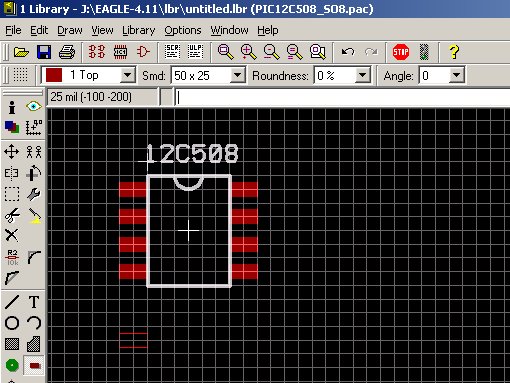
Task: Activate the Smd pad tool button
Action: click(x=34, y=366)
